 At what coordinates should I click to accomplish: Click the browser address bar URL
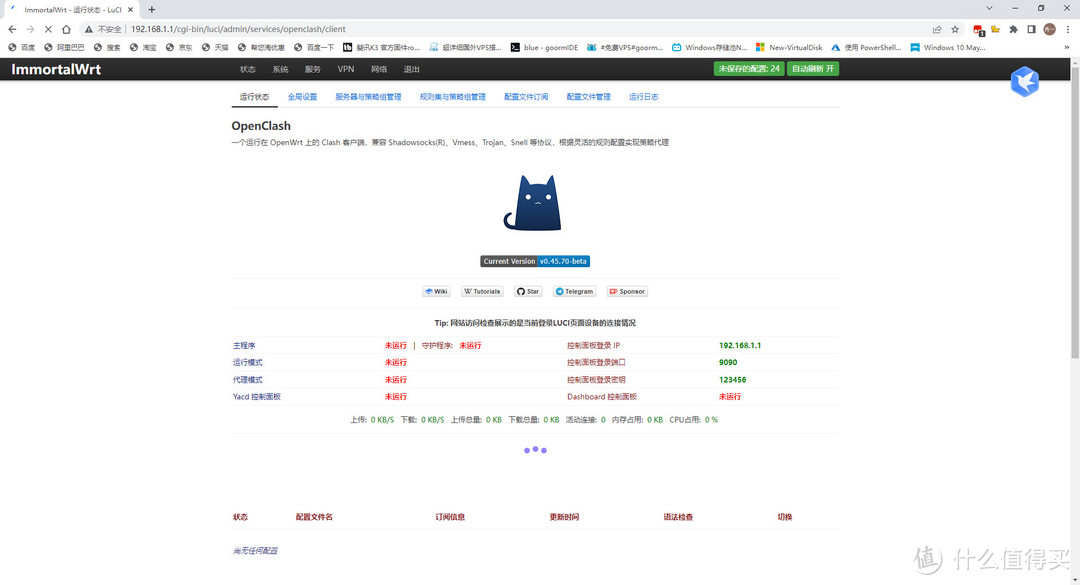[x=238, y=29]
